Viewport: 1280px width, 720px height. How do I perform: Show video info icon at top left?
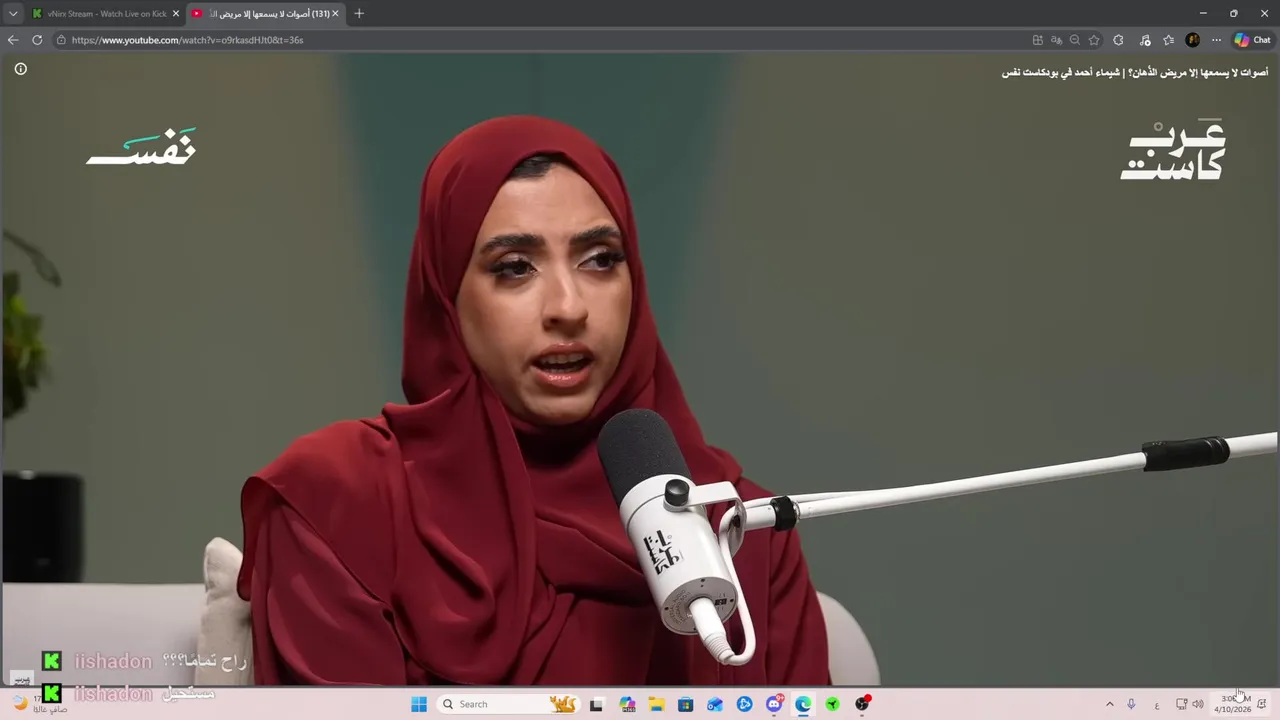click(20, 69)
